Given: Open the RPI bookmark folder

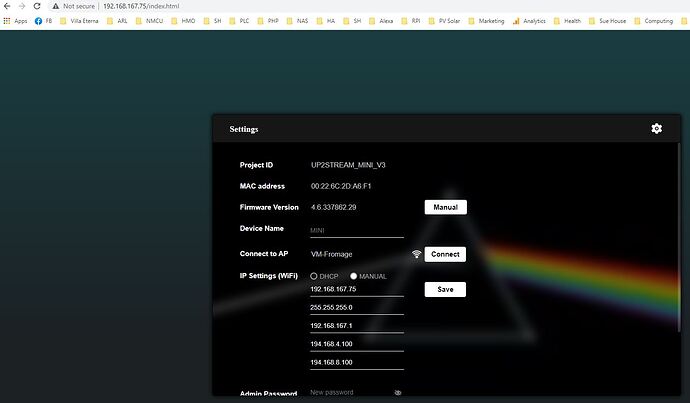Looking at the screenshot, I should (x=411, y=21).
